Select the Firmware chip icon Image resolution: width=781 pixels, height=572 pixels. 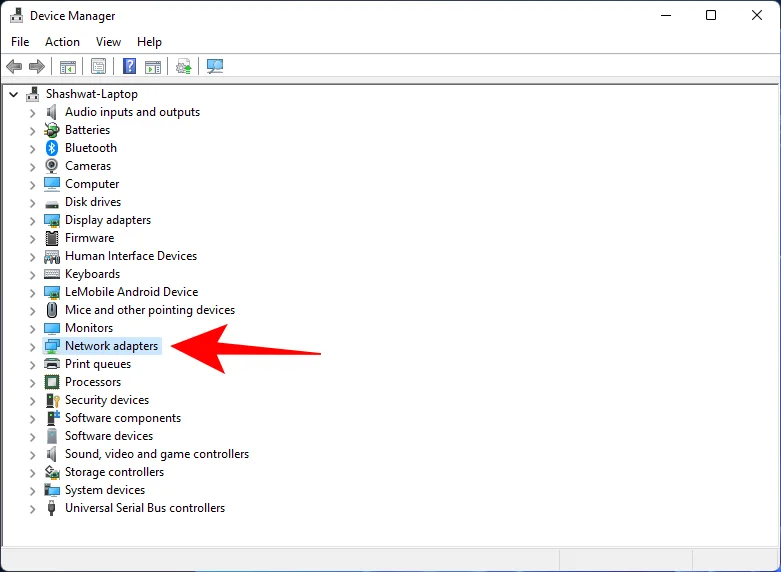[52, 238]
